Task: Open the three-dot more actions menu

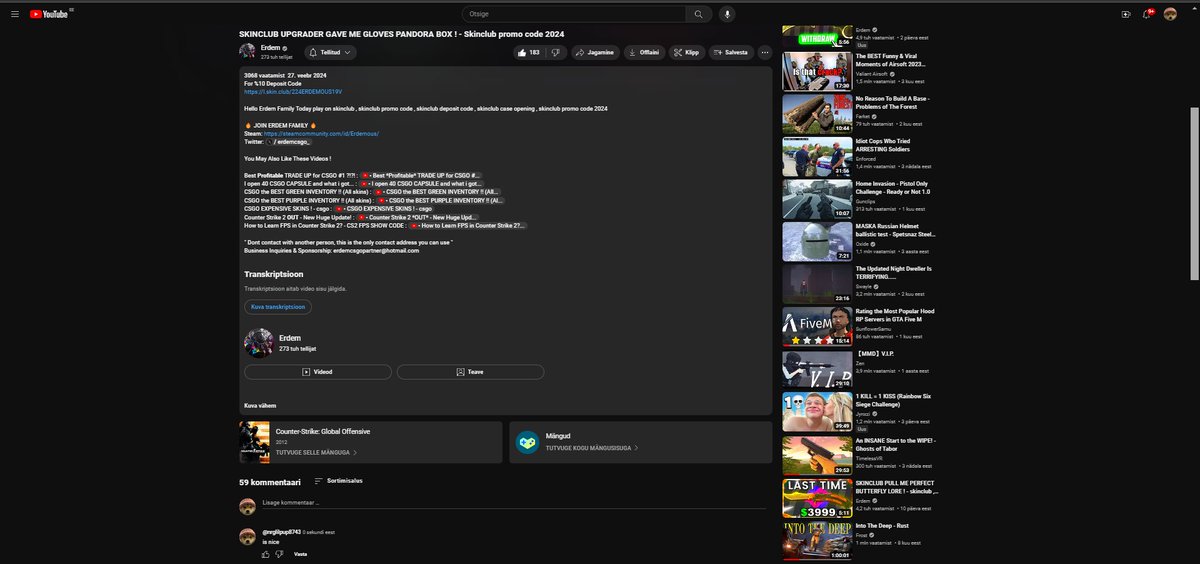Action: [x=765, y=52]
